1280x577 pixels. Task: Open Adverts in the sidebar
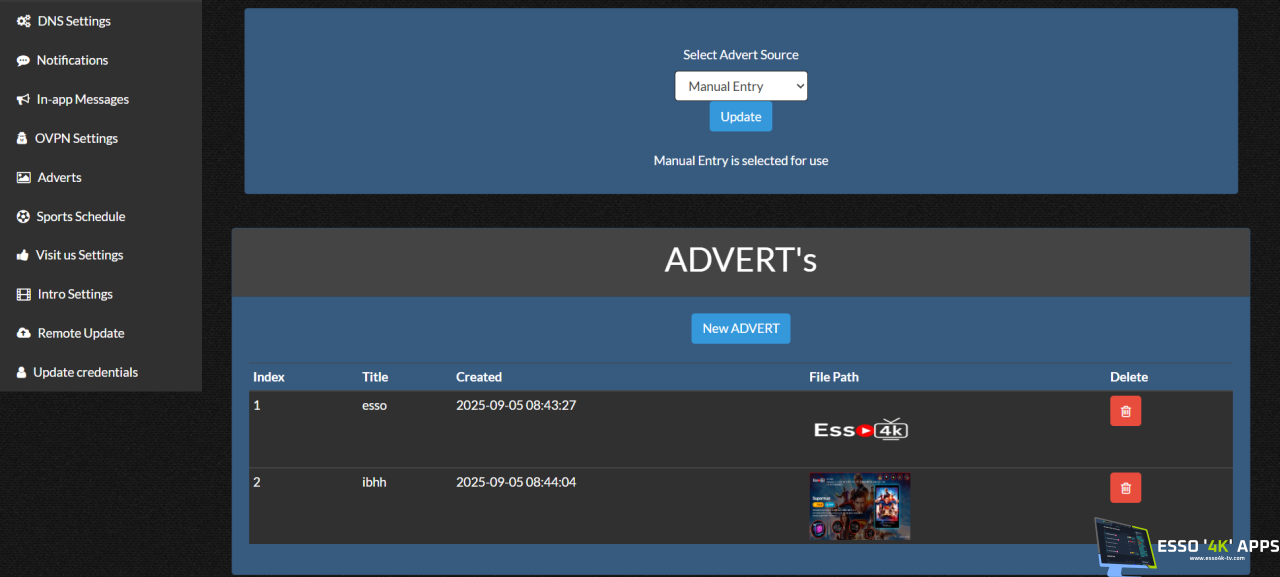59,177
